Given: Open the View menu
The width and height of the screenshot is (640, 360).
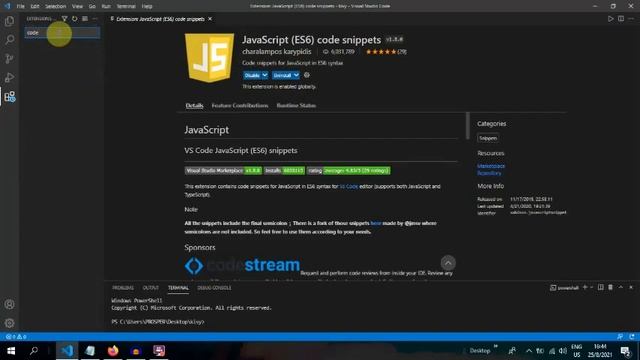Looking at the screenshot, I should pyautogui.click(x=78, y=6).
